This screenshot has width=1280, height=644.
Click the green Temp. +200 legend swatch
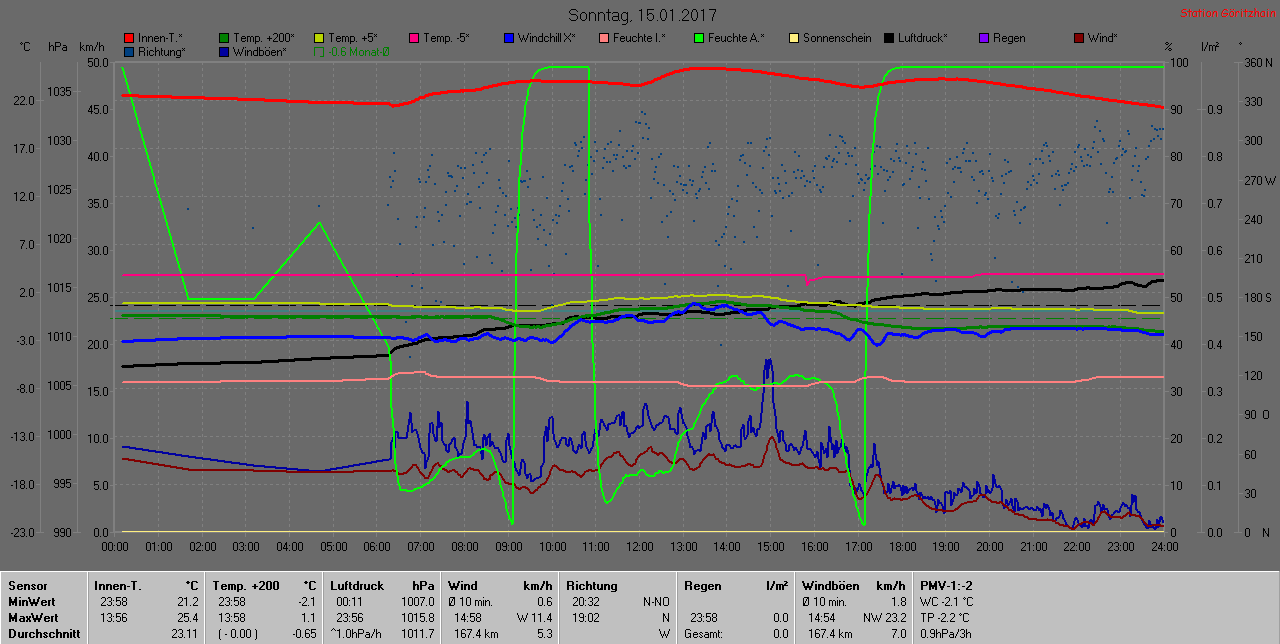(x=224, y=38)
